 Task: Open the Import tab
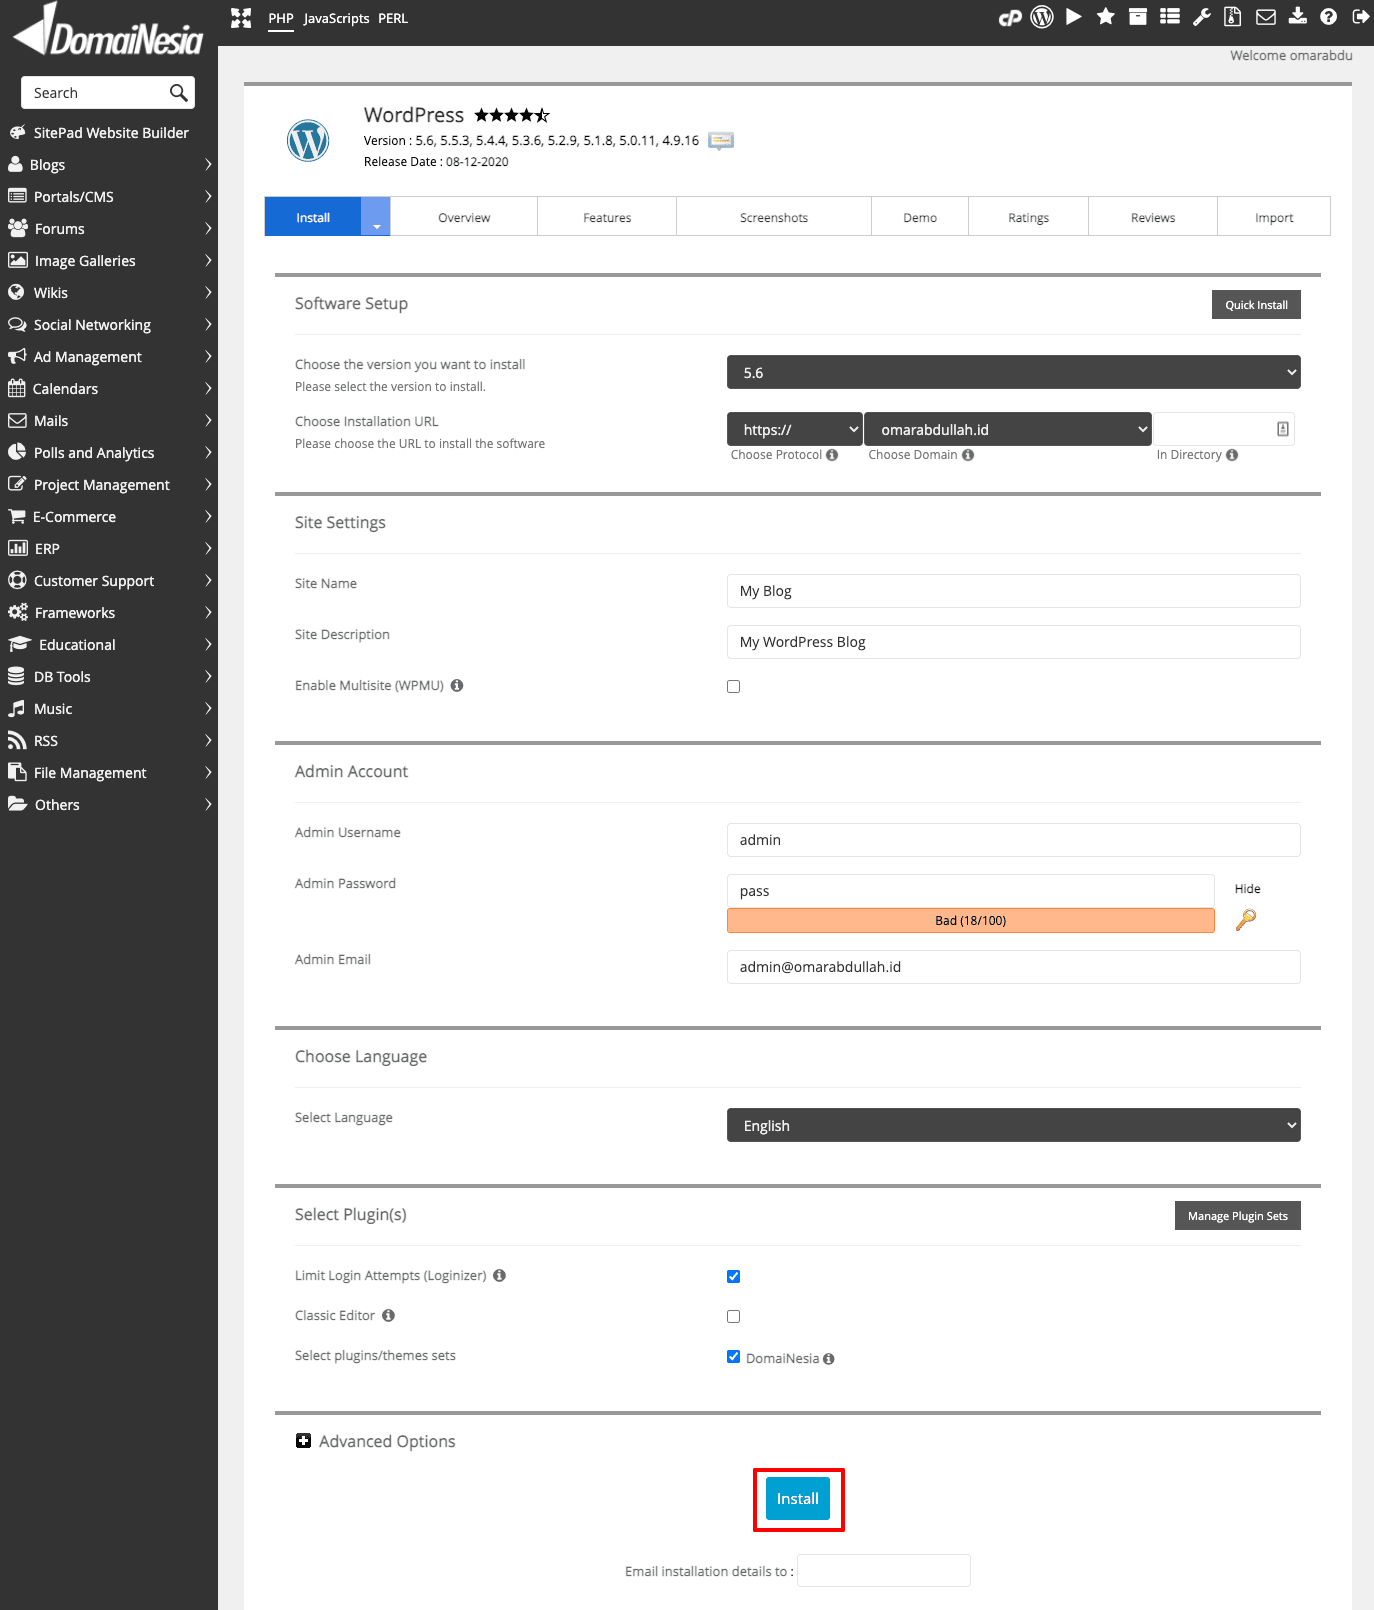point(1273,218)
